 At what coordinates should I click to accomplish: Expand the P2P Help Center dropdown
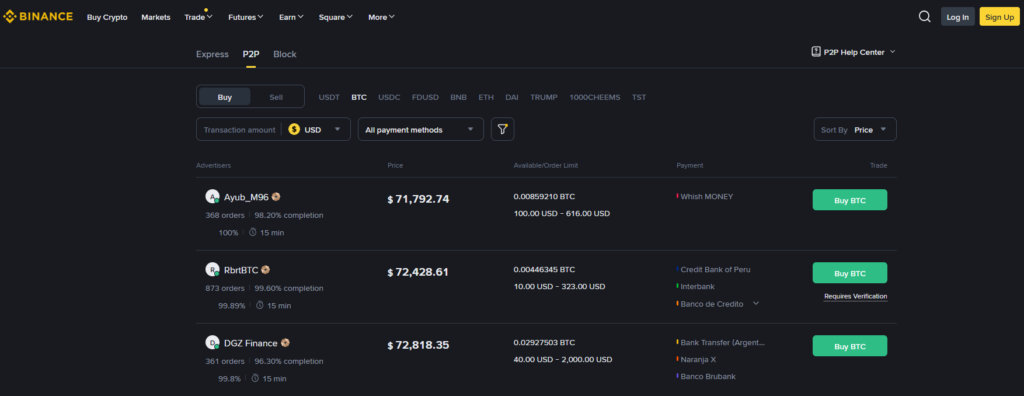[x=893, y=52]
